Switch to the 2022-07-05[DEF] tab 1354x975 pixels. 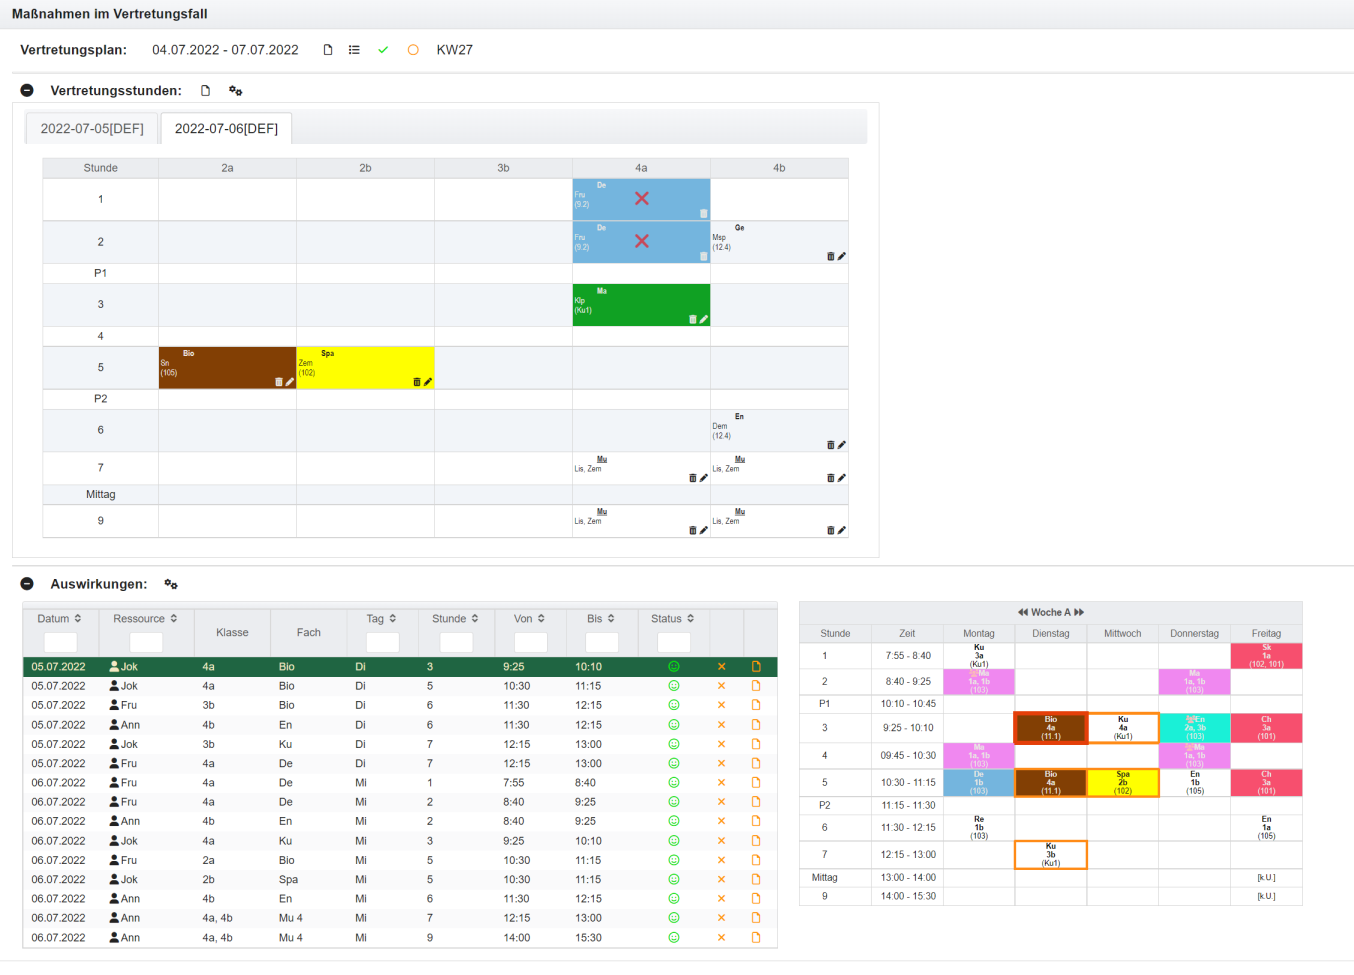(x=92, y=129)
